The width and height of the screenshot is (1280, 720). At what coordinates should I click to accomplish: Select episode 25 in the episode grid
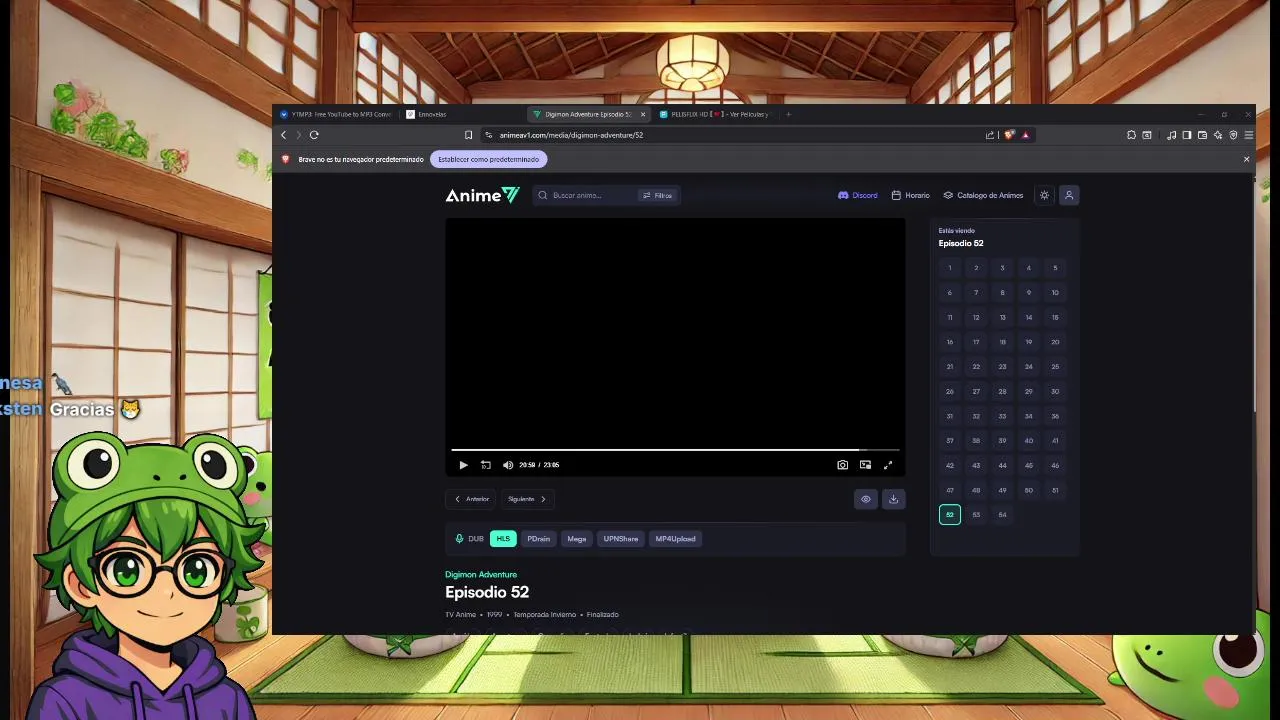pos(1055,367)
